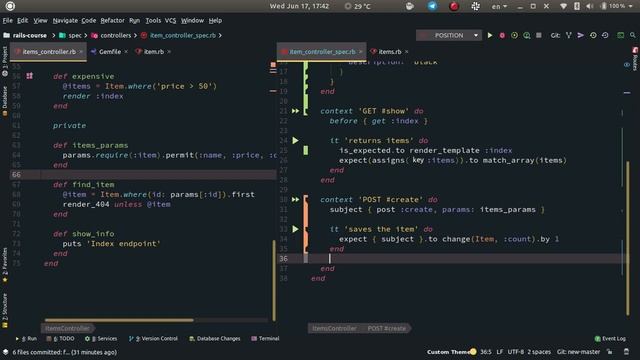Viewport: 640px width, 360px height.
Task: Change the LF line separator
Action: click(500, 352)
